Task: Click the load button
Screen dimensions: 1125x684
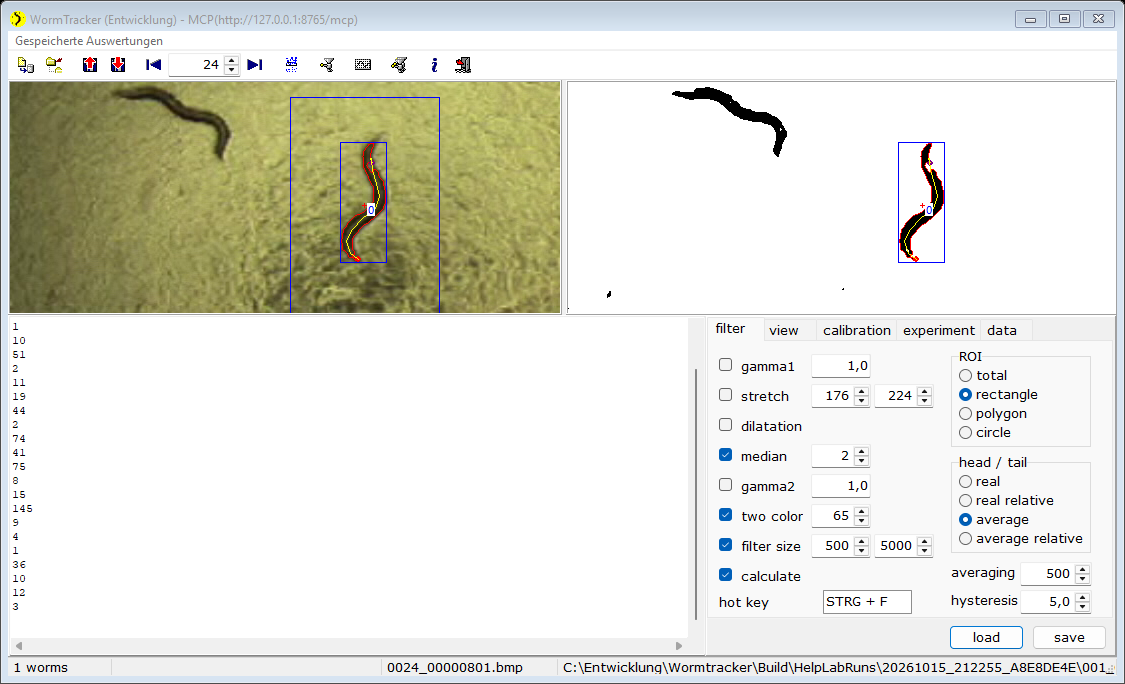Action: (986, 637)
